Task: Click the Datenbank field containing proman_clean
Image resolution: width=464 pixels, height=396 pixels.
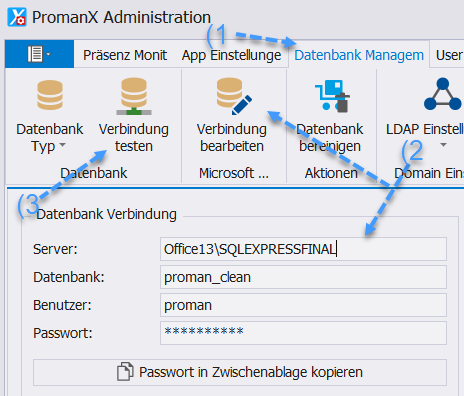Action: tap(303, 277)
